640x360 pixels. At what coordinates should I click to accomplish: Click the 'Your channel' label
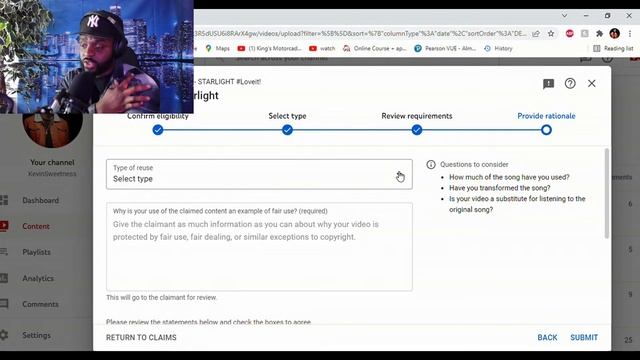point(52,162)
